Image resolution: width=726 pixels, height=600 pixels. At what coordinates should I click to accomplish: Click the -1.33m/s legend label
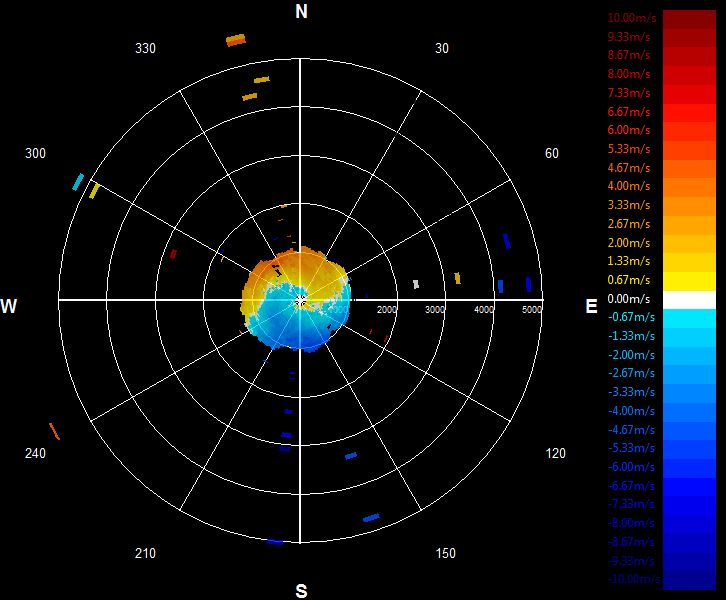[631, 336]
